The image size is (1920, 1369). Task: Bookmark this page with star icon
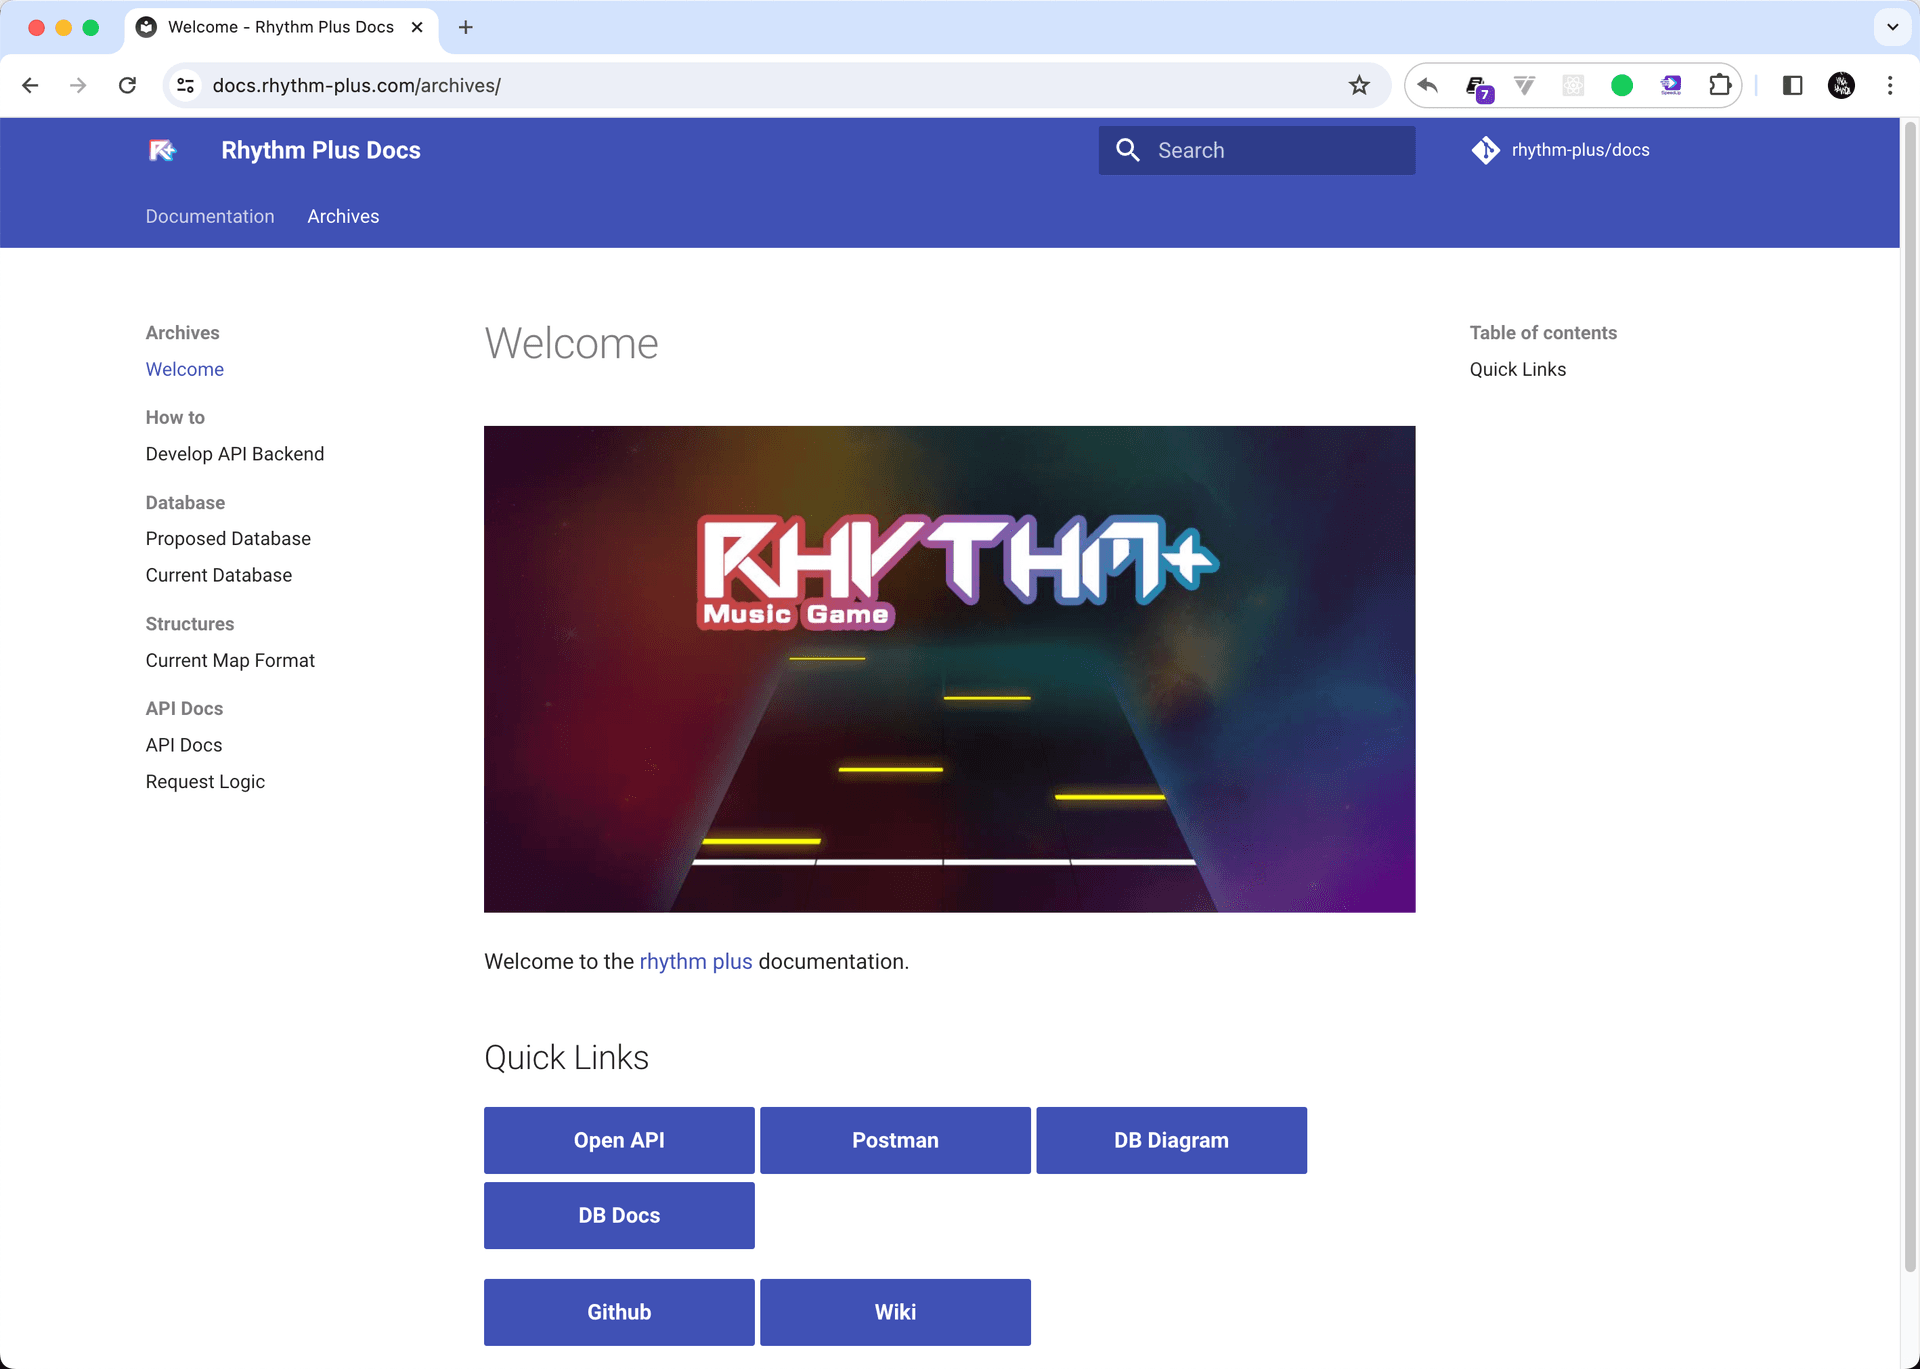click(x=1359, y=85)
